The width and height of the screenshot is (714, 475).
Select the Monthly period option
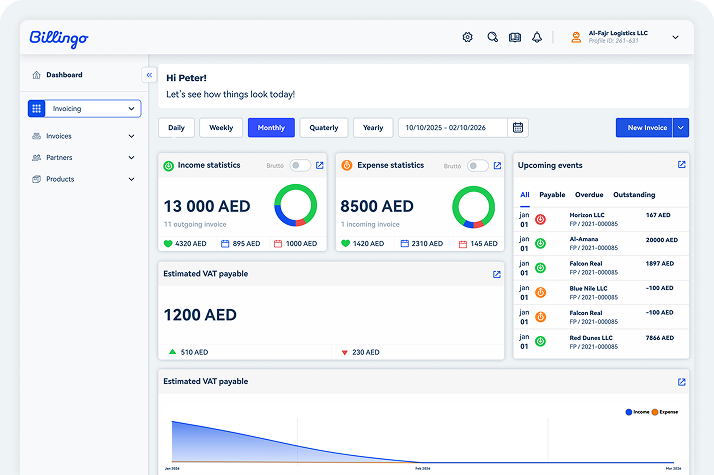coord(271,128)
